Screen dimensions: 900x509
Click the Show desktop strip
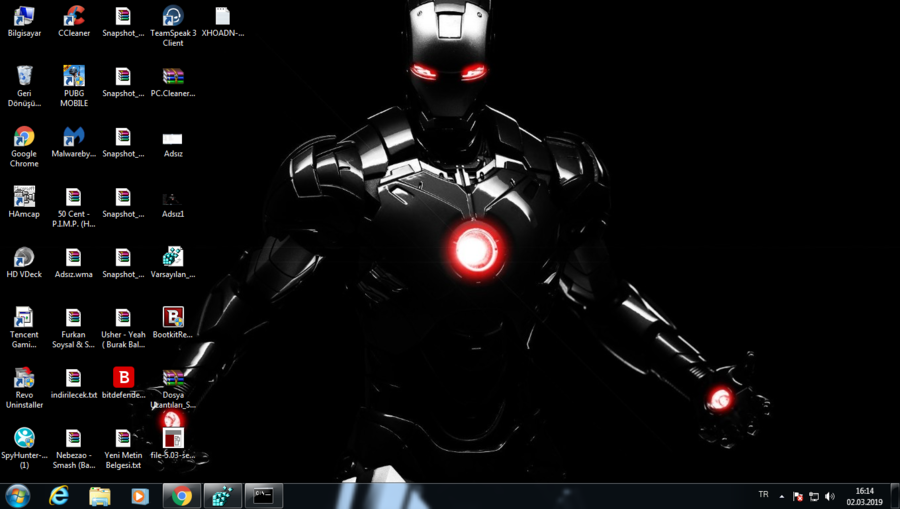tap(895, 496)
